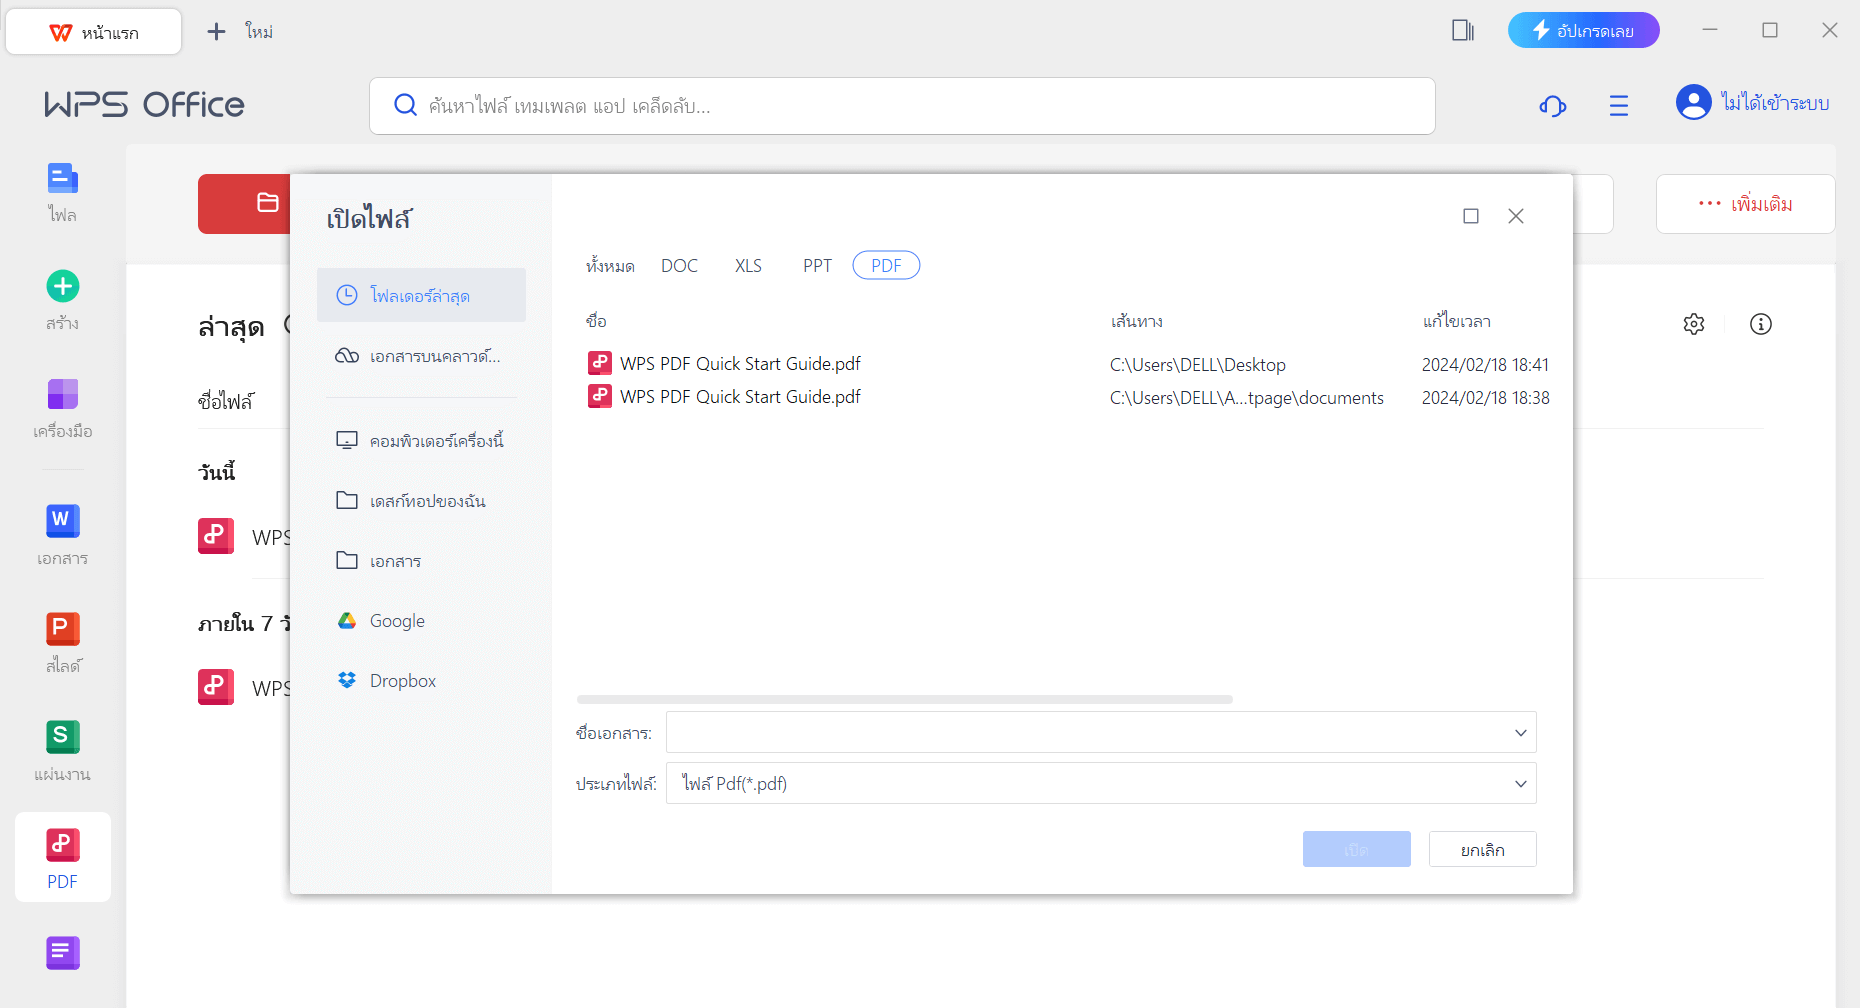
Task: Expand the ชื่อเอกสาร dropdown arrow
Action: click(x=1521, y=733)
